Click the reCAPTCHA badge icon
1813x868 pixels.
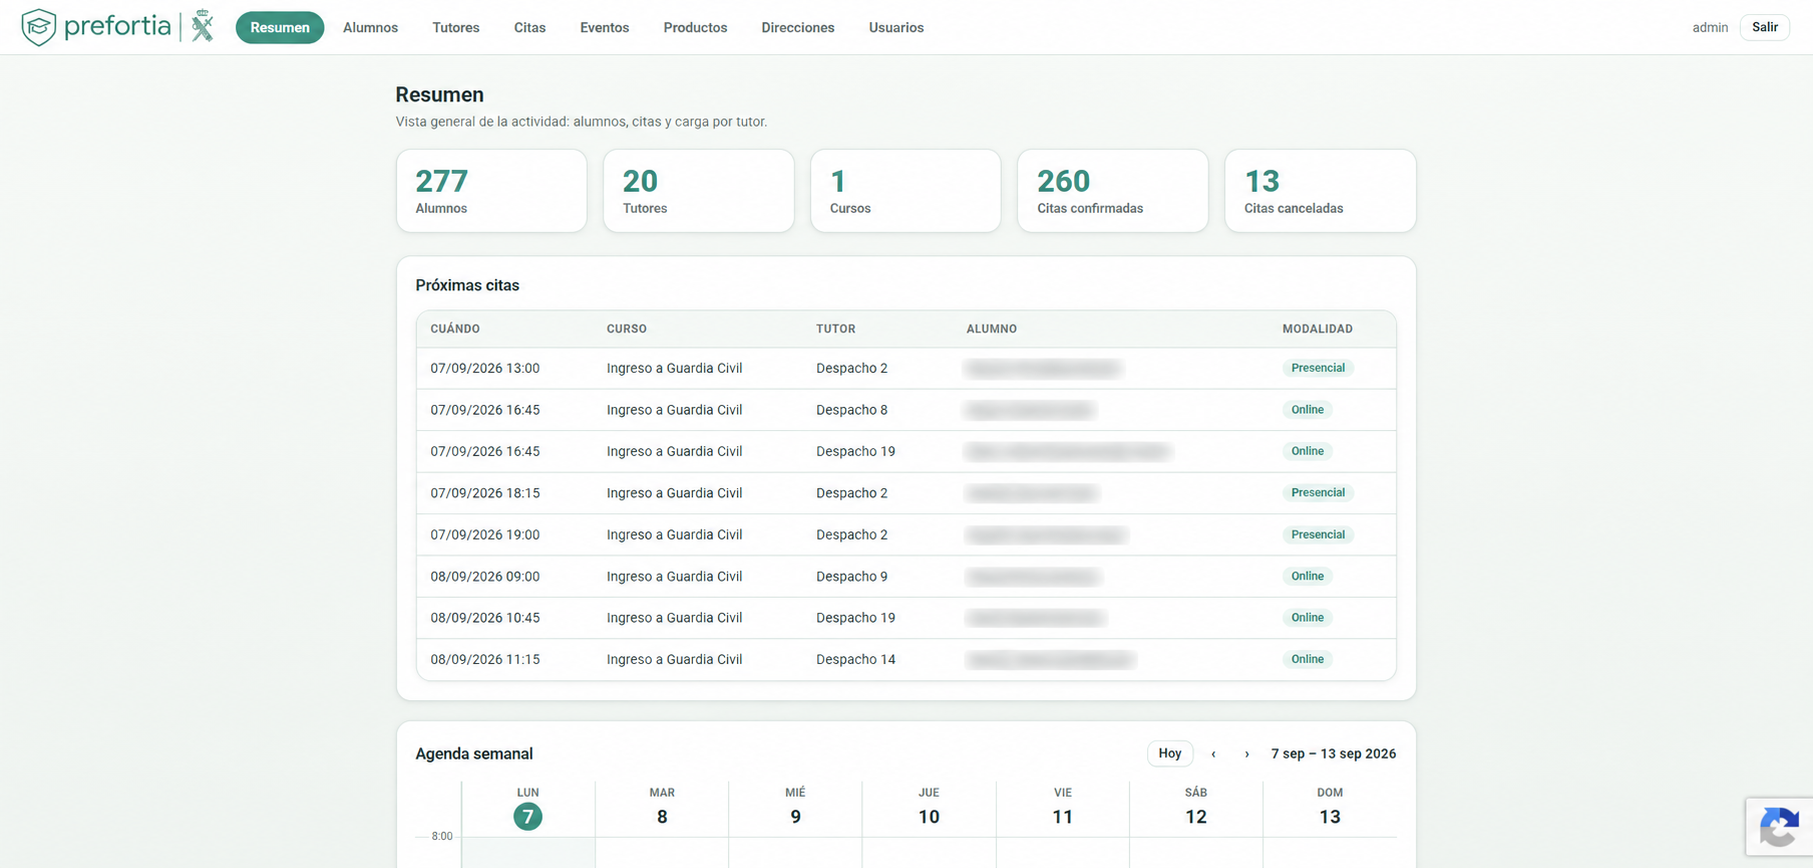[x=1778, y=828]
